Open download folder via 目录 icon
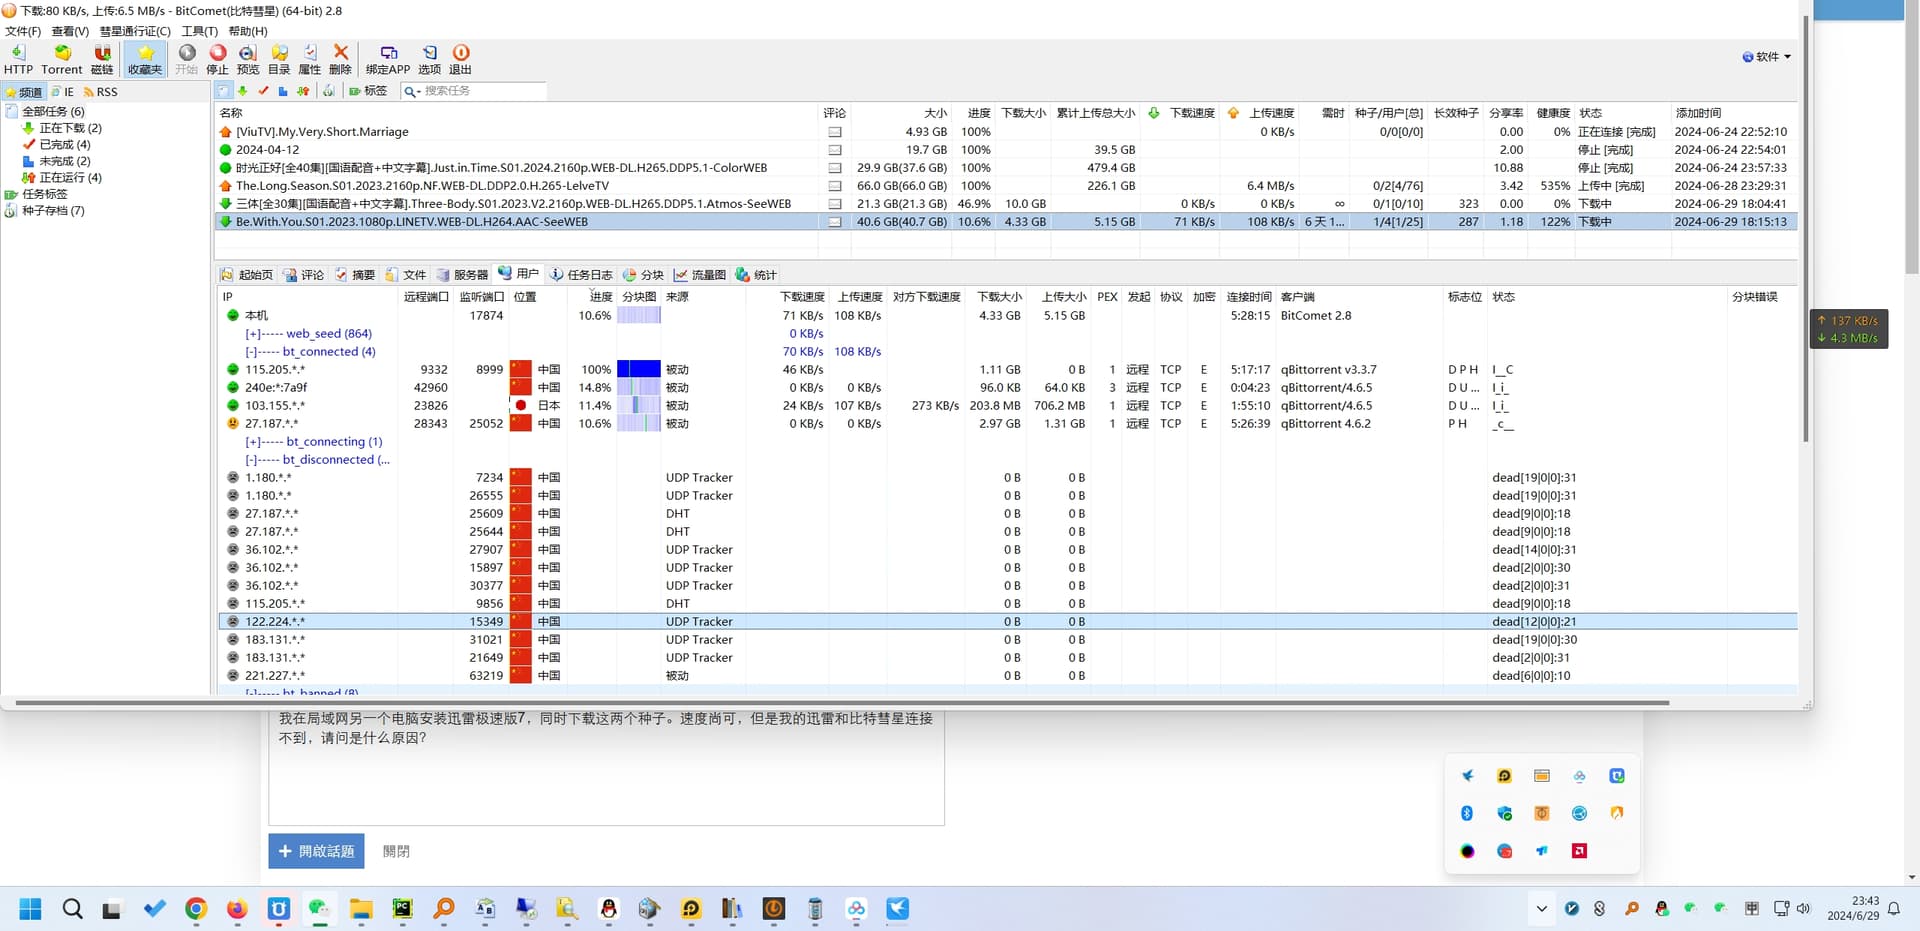Image resolution: width=1920 pixels, height=931 pixels. (x=279, y=59)
